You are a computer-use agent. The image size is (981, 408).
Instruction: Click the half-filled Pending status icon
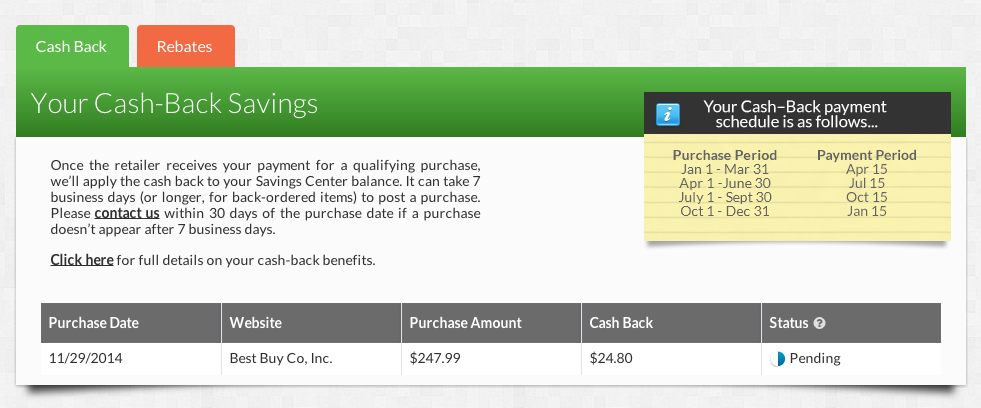[777, 359]
